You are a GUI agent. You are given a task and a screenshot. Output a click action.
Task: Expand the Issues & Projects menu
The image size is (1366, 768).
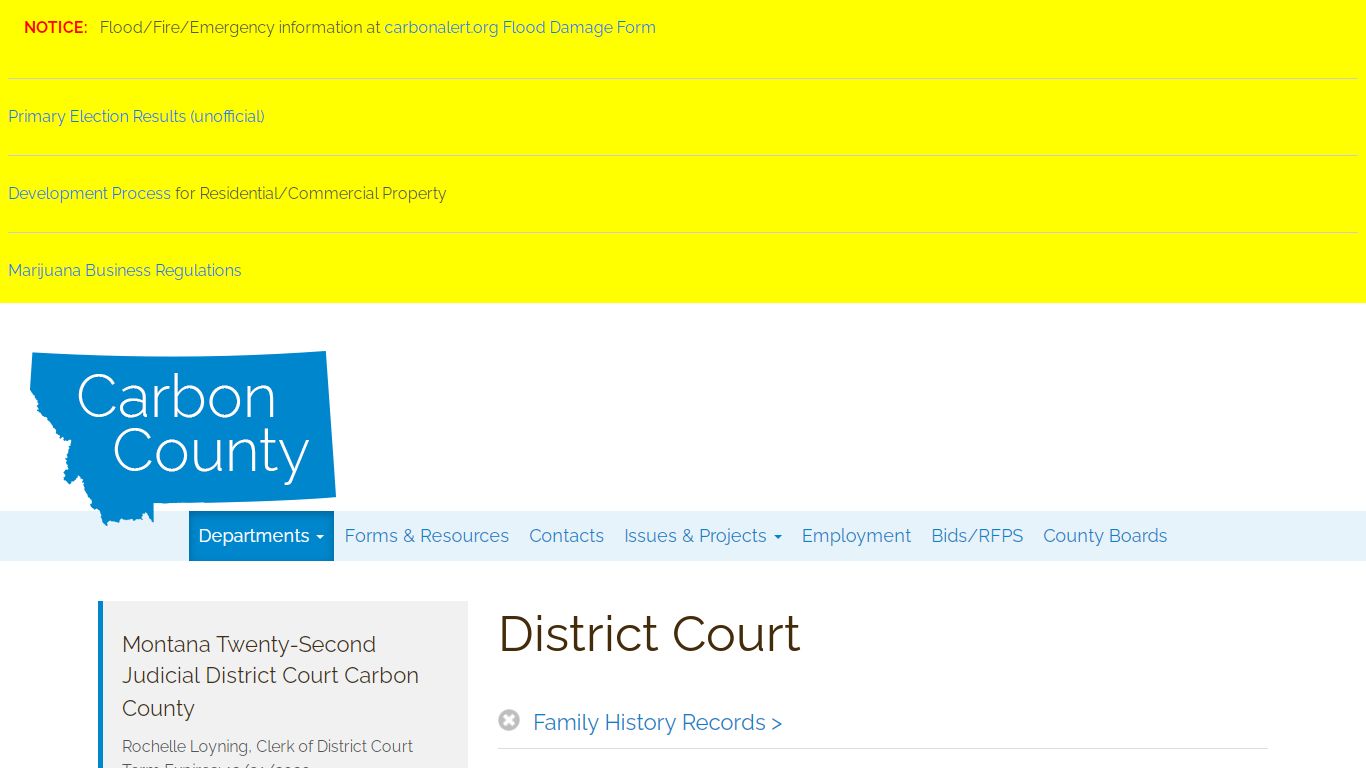703,536
